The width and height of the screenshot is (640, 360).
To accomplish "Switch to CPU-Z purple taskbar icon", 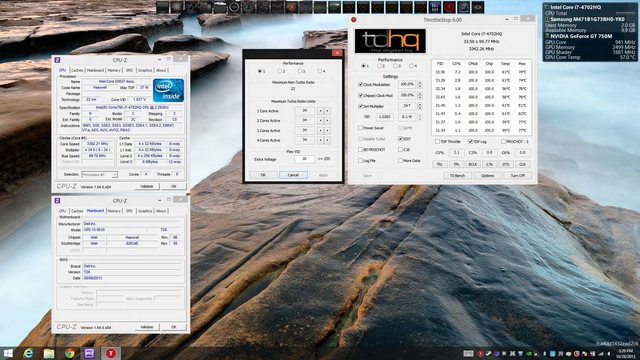I will point(90,353).
